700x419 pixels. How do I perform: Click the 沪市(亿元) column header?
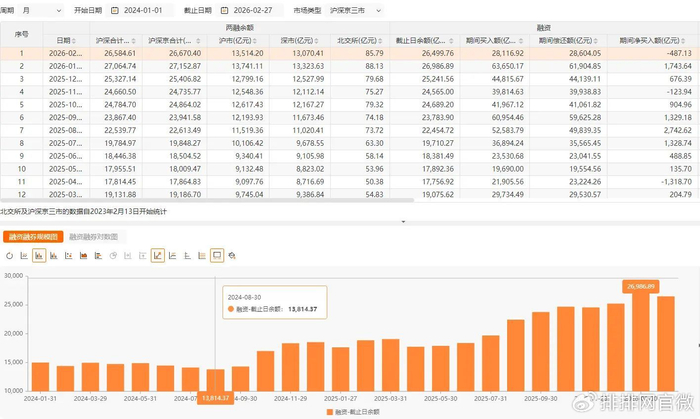pos(247,39)
